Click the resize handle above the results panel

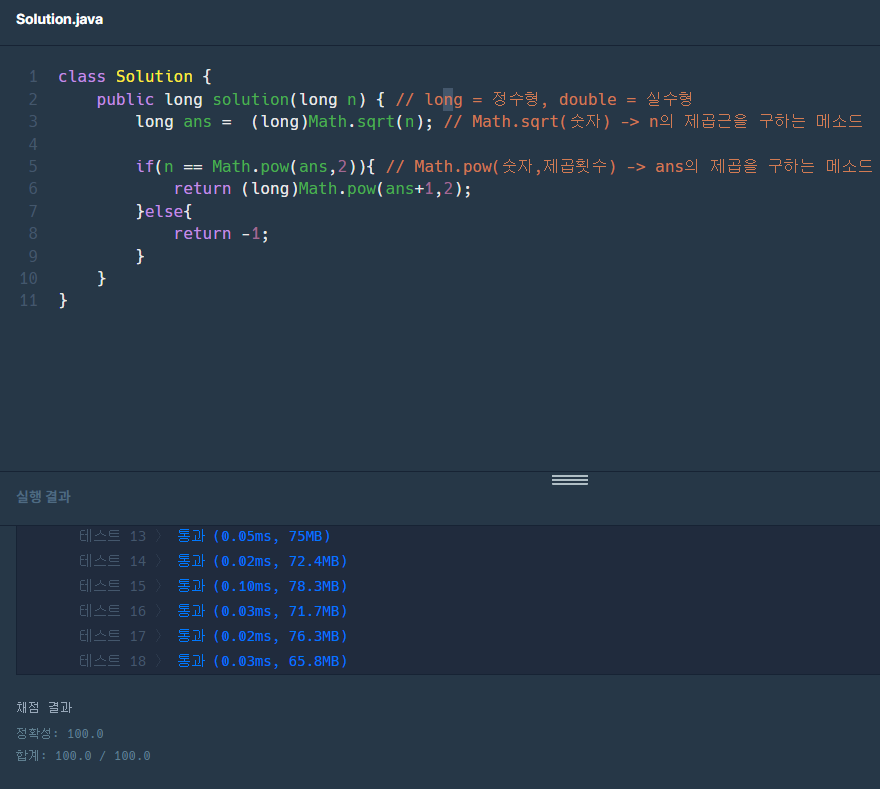[x=570, y=480]
